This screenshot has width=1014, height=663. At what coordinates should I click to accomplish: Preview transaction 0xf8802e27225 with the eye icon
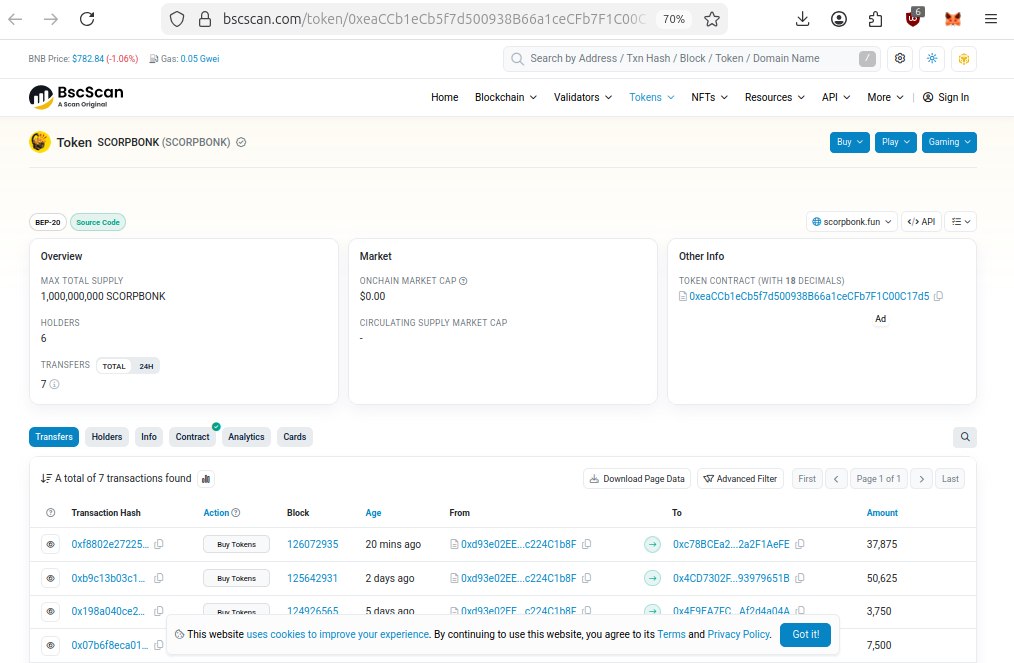click(x=50, y=545)
